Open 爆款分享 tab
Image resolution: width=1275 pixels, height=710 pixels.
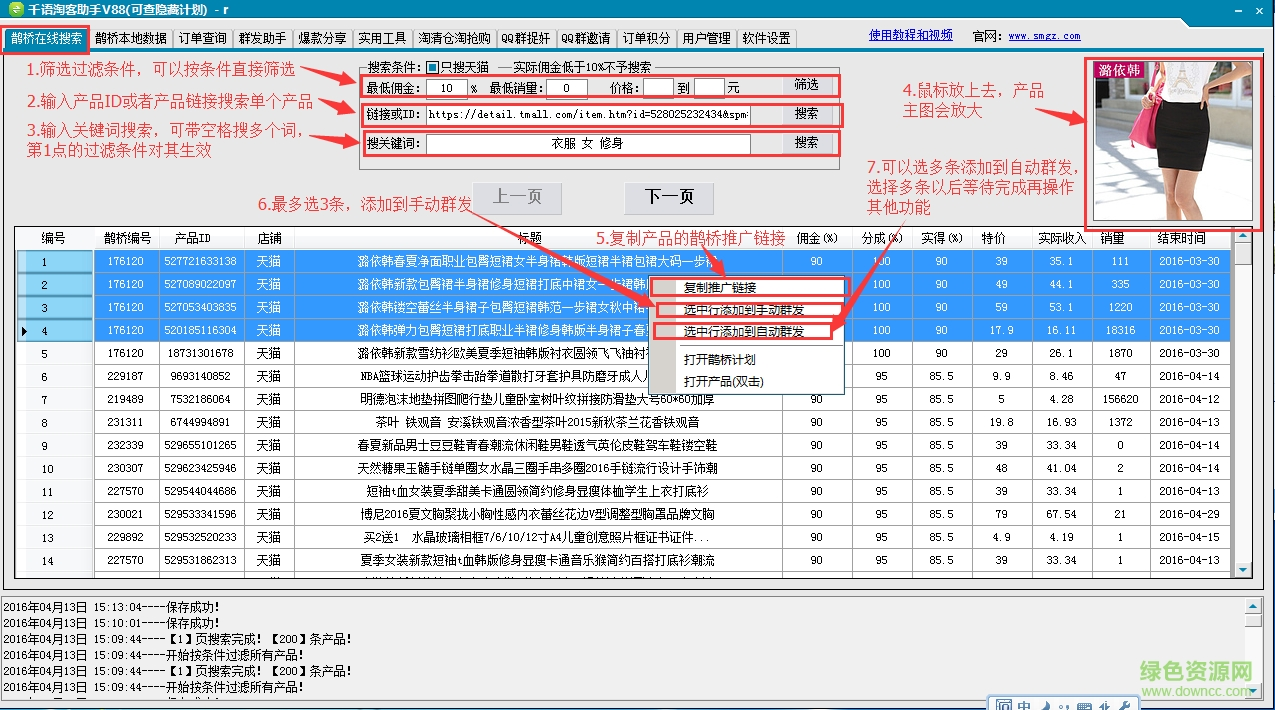322,39
